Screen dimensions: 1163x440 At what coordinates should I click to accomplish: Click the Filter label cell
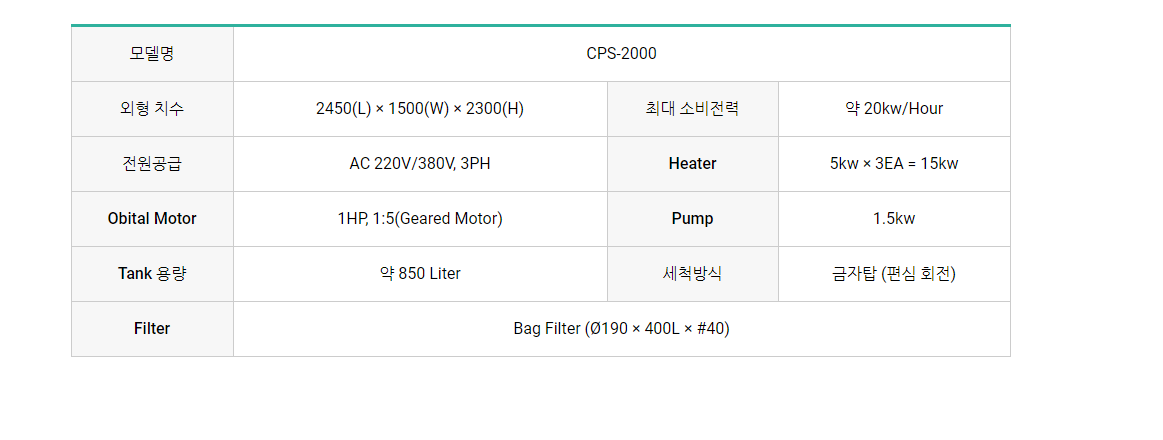coord(152,329)
